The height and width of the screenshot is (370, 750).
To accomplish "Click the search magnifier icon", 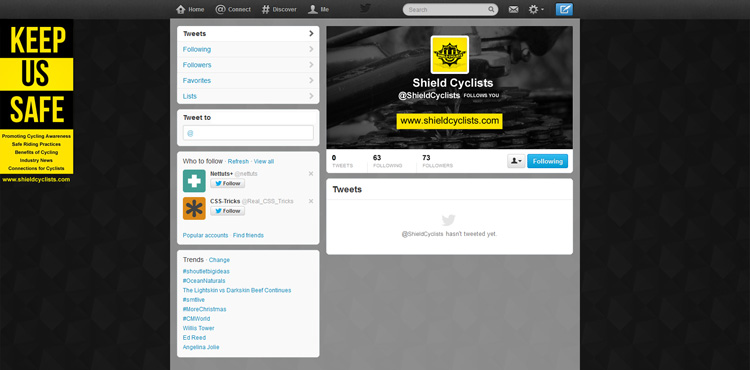I will click(491, 10).
